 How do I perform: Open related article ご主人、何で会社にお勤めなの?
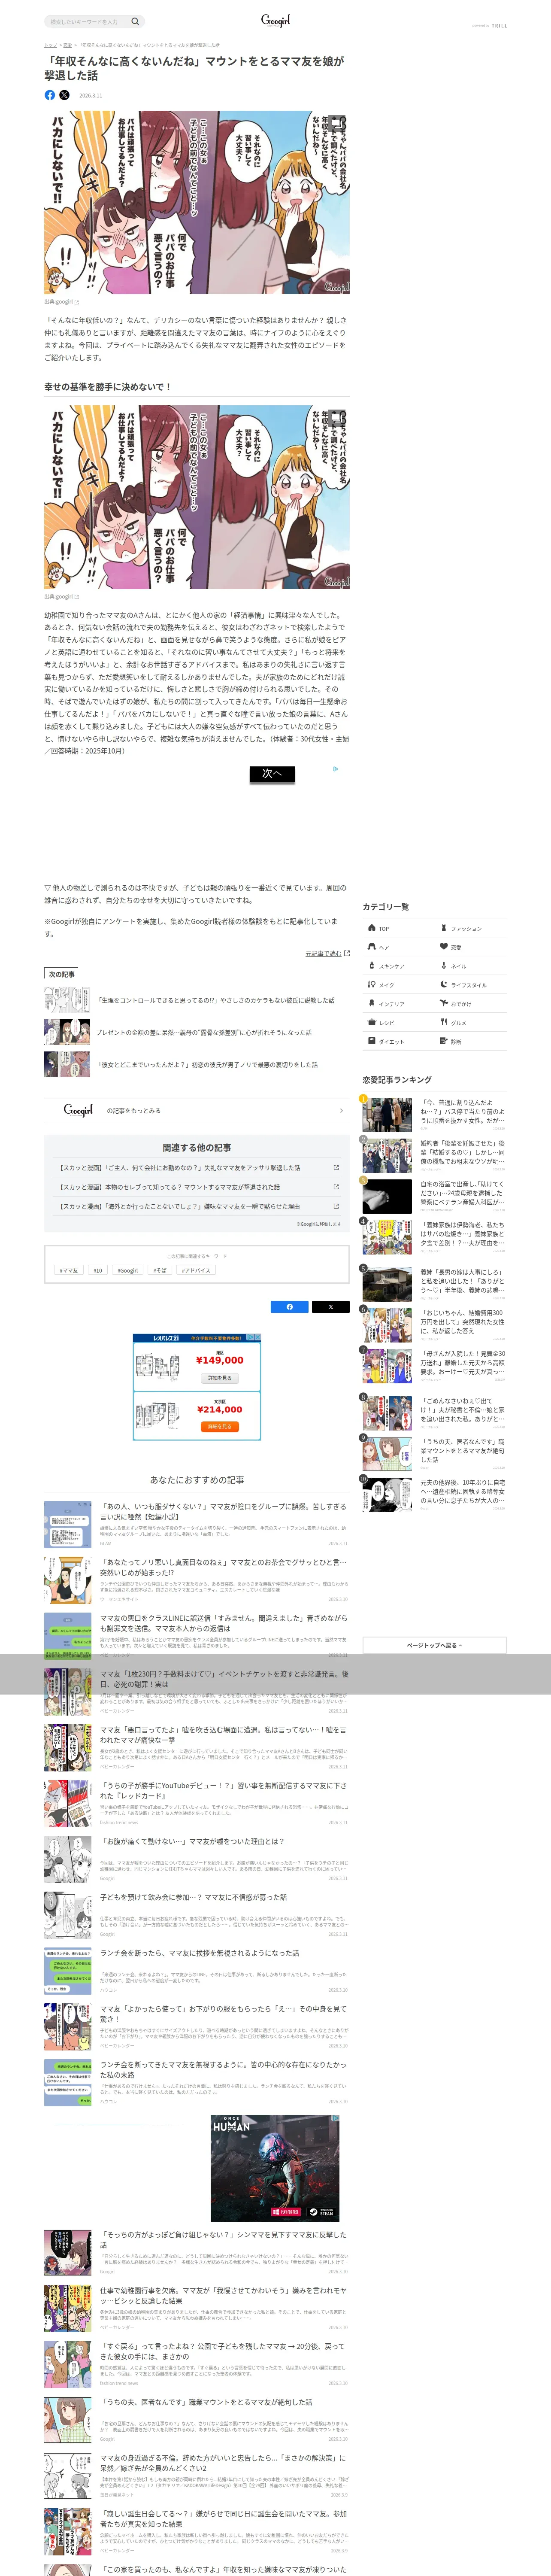[x=197, y=1168]
